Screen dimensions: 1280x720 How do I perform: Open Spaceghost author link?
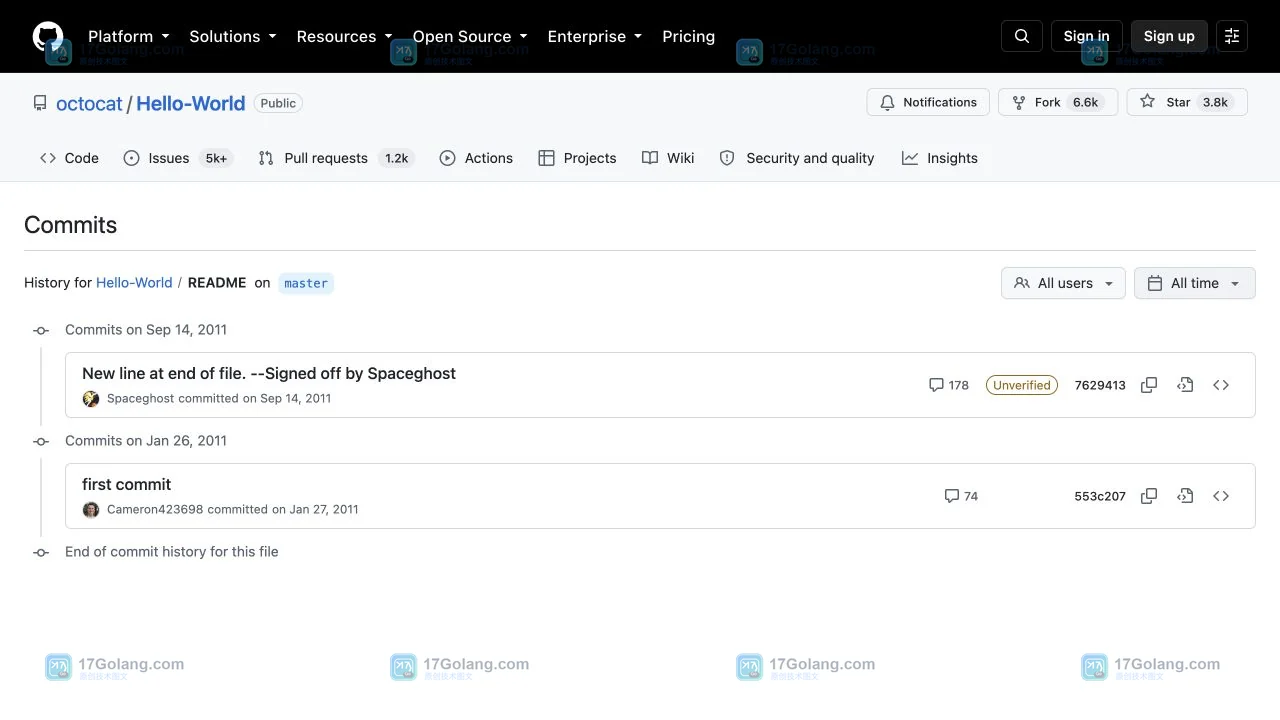(140, 398)
